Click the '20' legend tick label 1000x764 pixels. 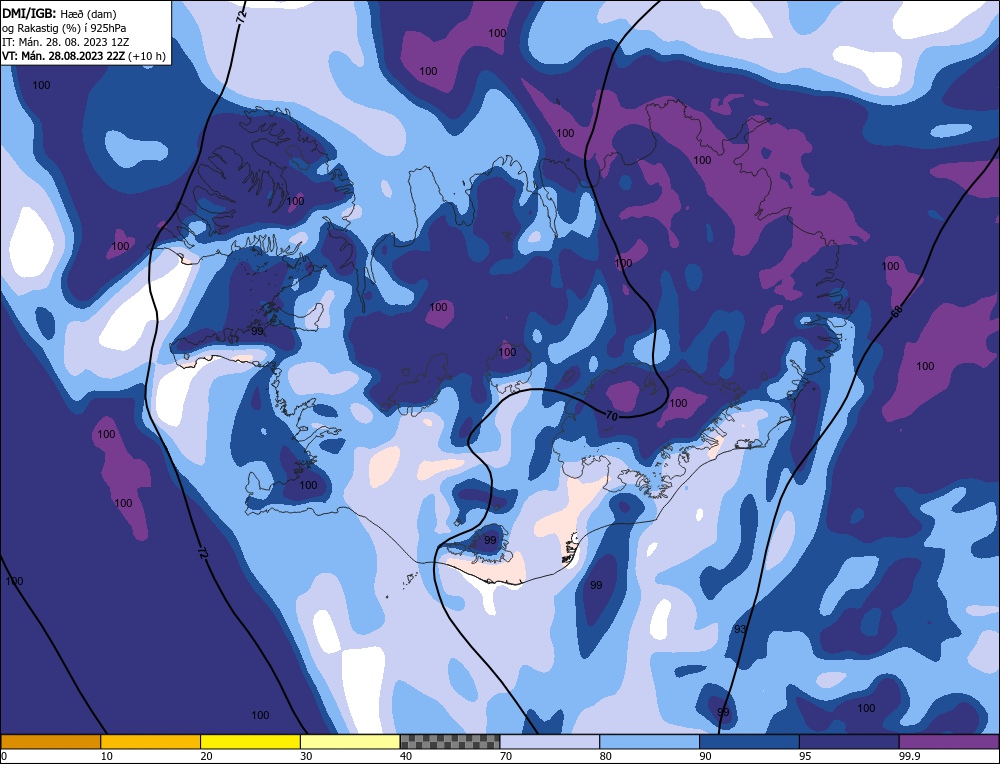(x=206, y=756)
